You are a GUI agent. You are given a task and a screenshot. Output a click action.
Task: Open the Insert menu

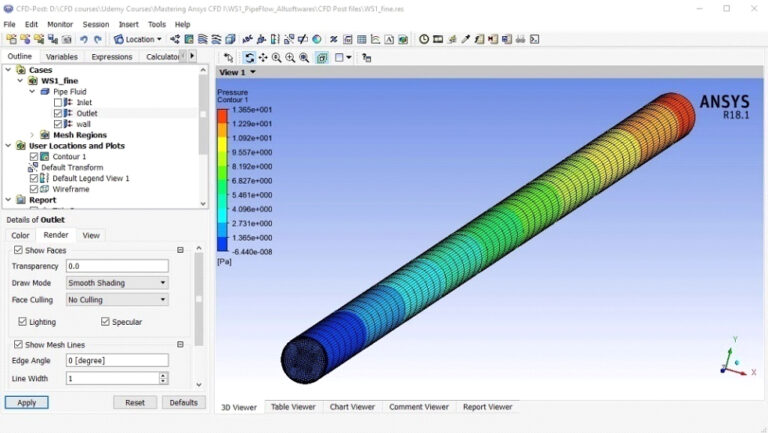pos(129,24)
